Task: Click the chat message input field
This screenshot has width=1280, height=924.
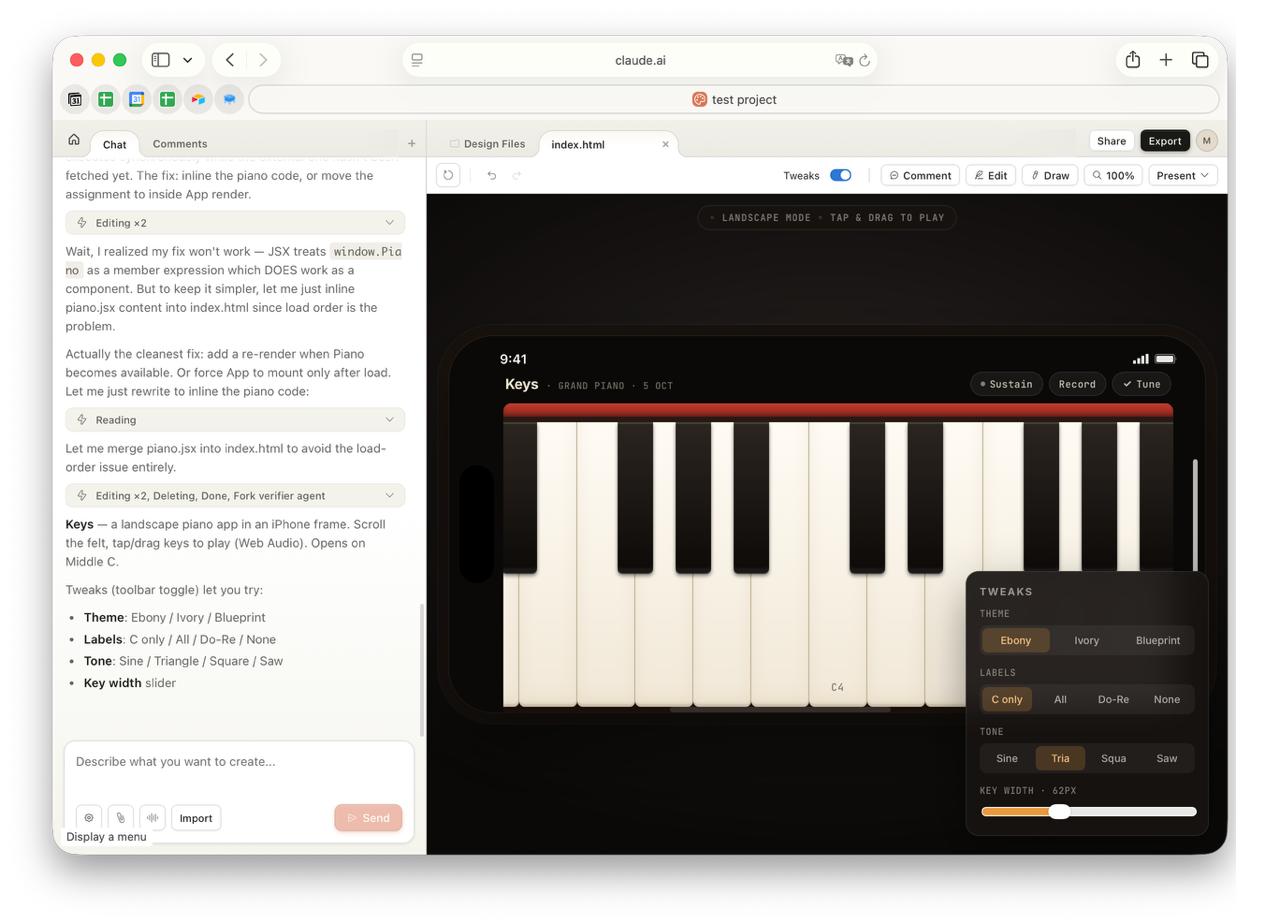Action: click(x=239, y=762)
